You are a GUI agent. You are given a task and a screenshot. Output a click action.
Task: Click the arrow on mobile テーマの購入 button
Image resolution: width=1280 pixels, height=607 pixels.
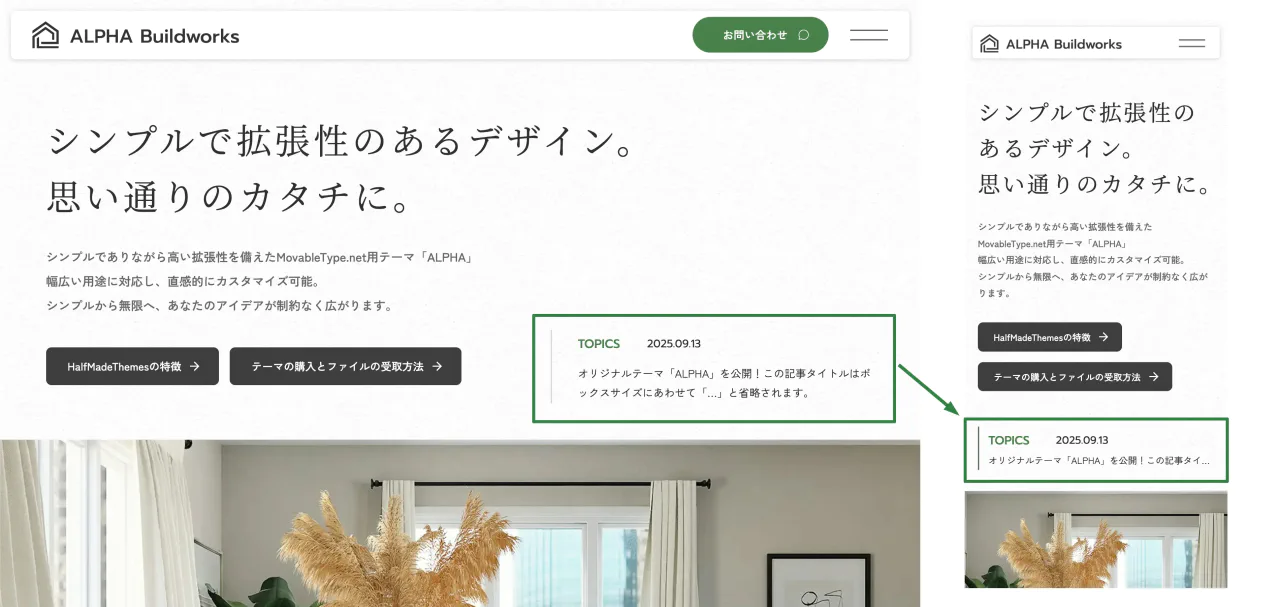[x=1153, y=377]
